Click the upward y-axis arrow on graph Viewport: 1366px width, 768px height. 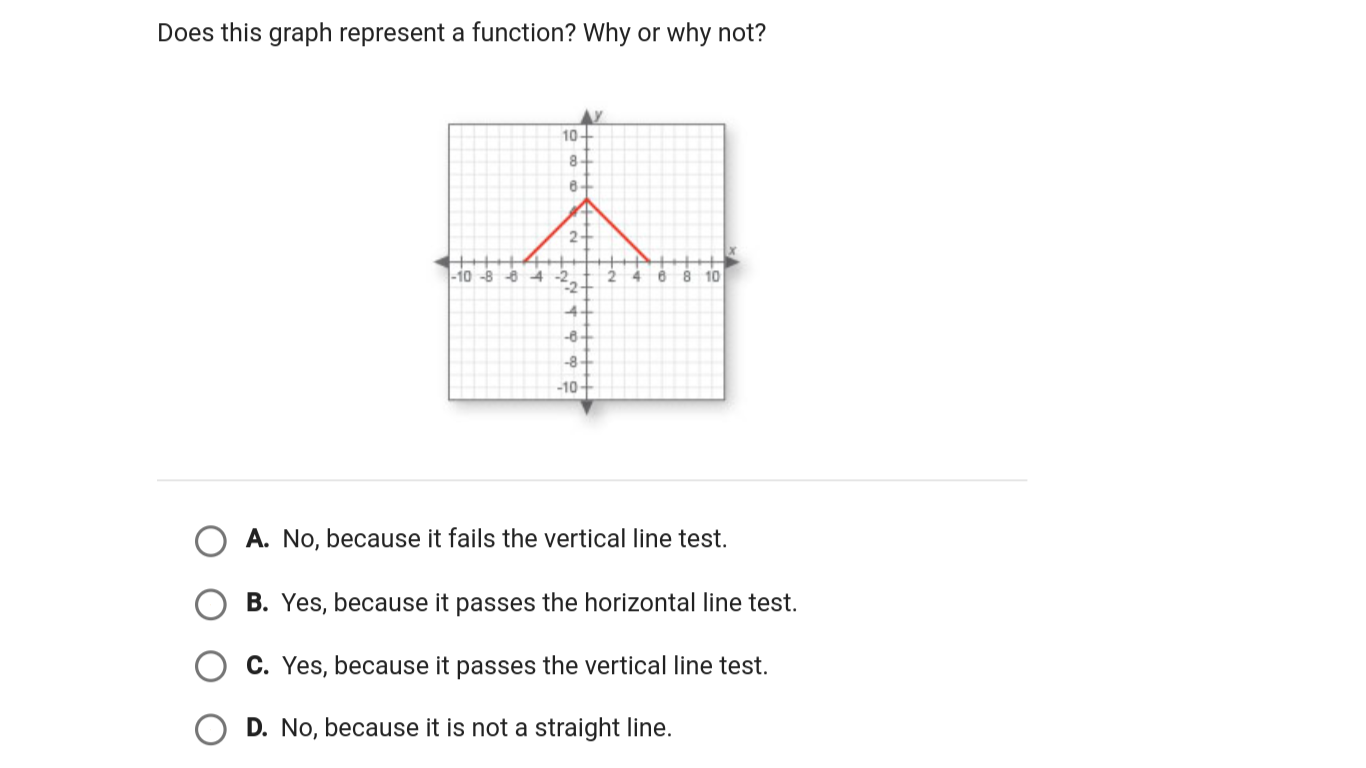click(x=587, y=115)
